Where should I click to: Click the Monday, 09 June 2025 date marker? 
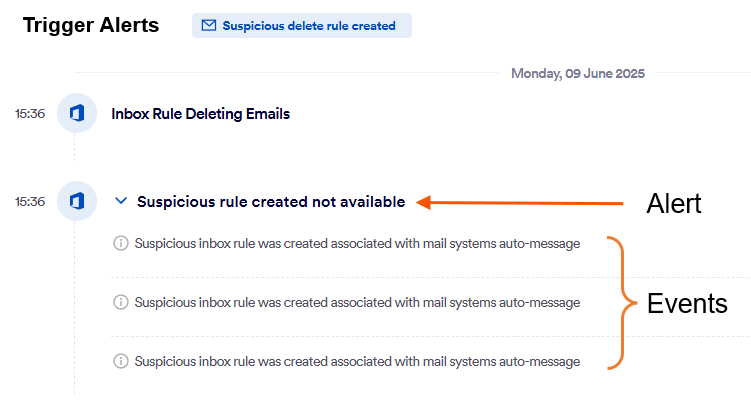578,73
